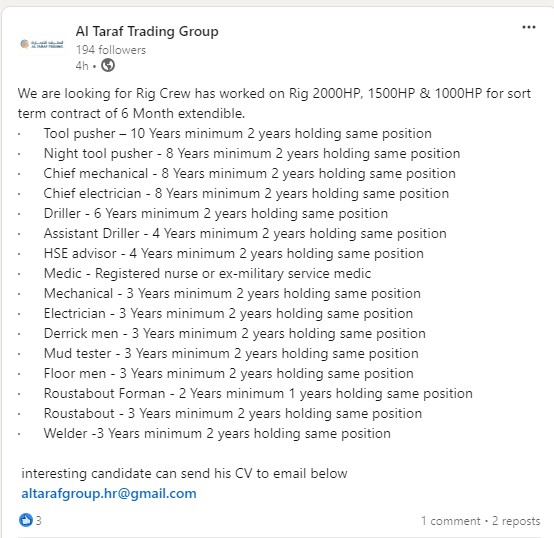Click the Welder requirement line
554x538 pixels.
(217, 433)
